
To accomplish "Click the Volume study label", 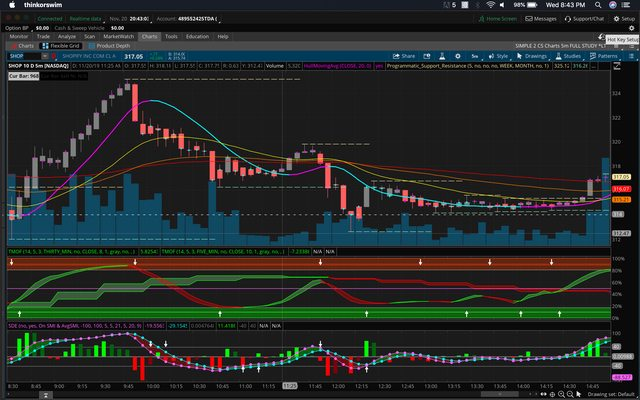I will click(275, 66).
